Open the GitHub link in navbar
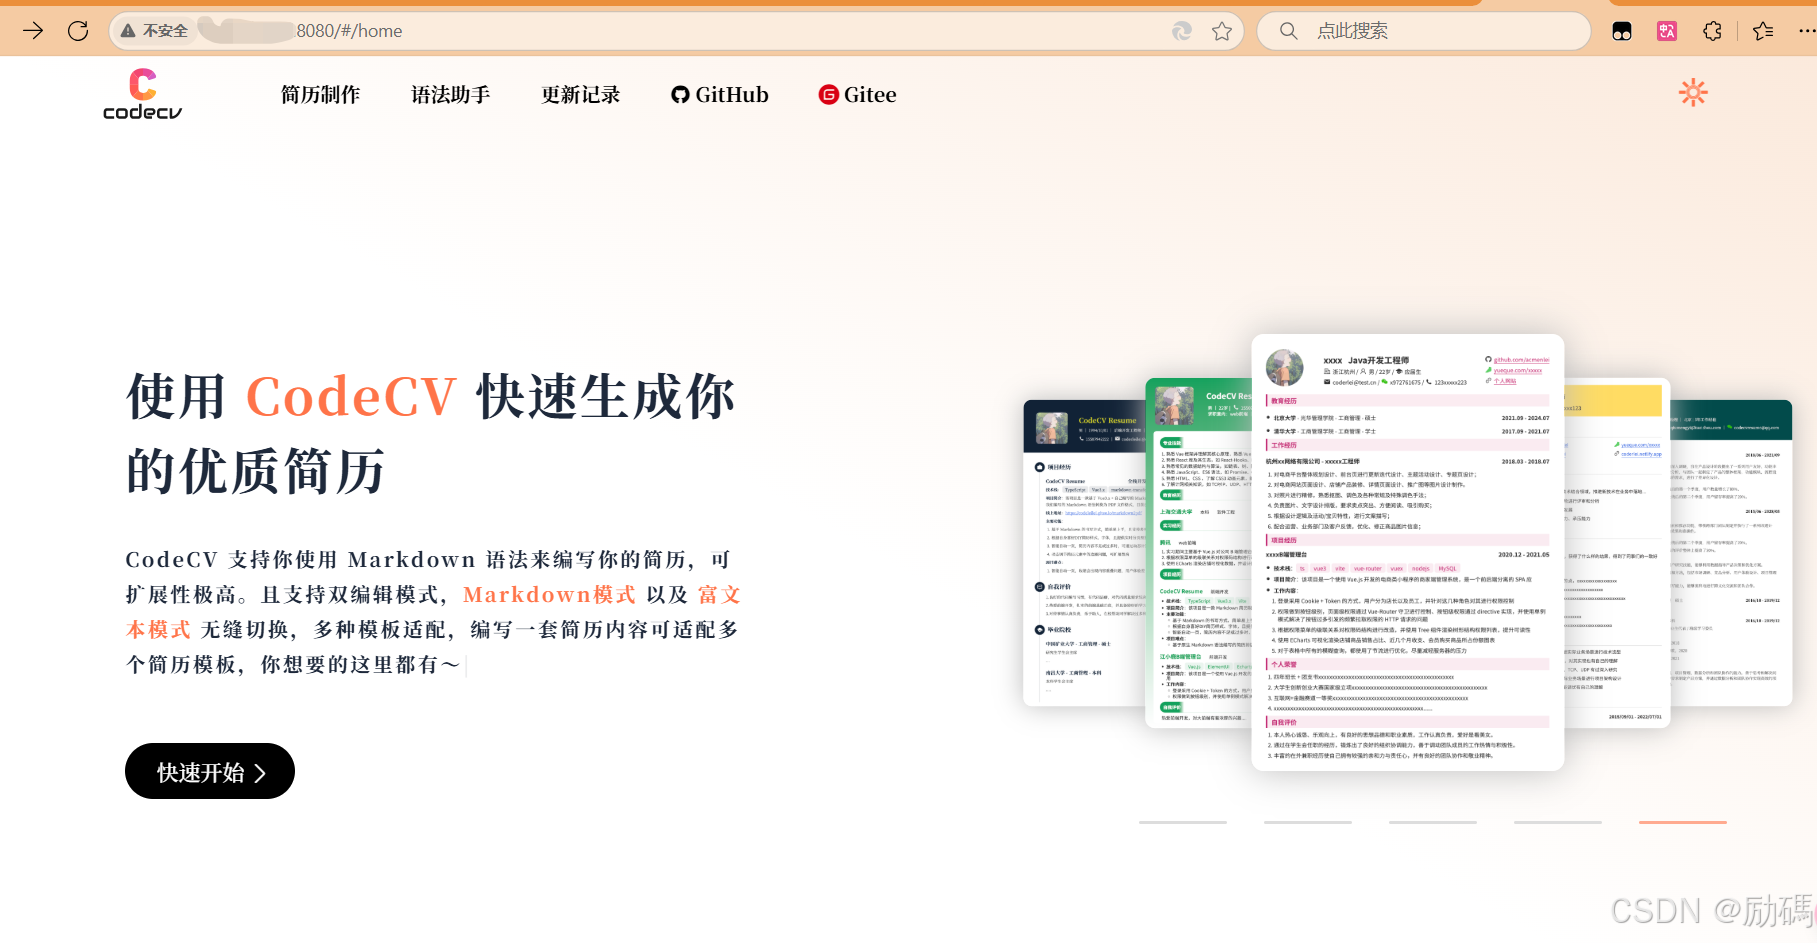This screenshot has width=1817, height=943. point(720,95)
